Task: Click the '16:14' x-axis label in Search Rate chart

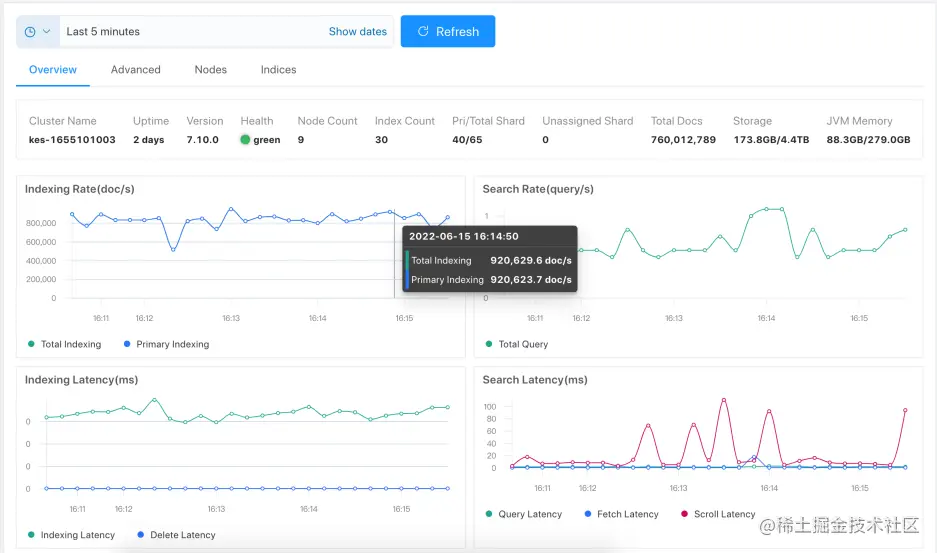Action: point(766,318)
